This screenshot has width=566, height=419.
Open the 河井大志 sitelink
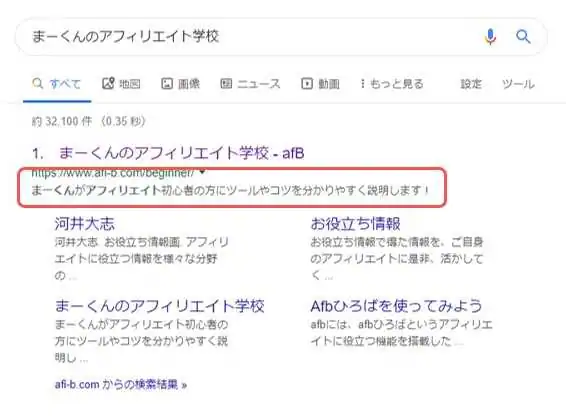(x=84, y=224)
